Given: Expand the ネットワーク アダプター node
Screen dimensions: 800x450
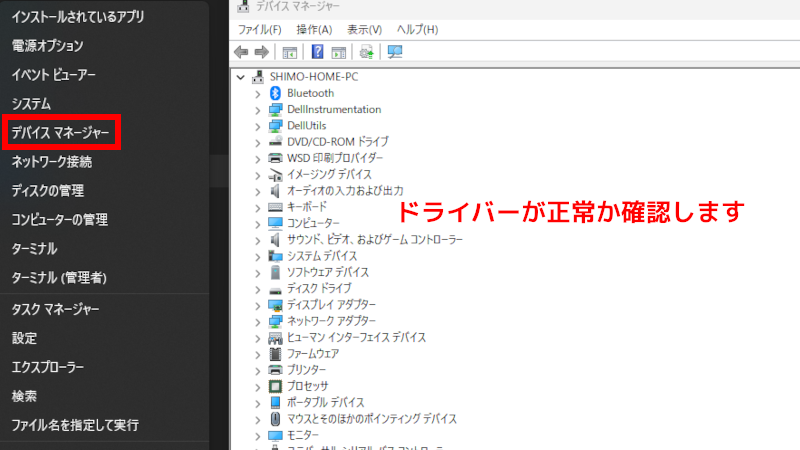Looking at the screenshot, I should [x=257, y=321].
